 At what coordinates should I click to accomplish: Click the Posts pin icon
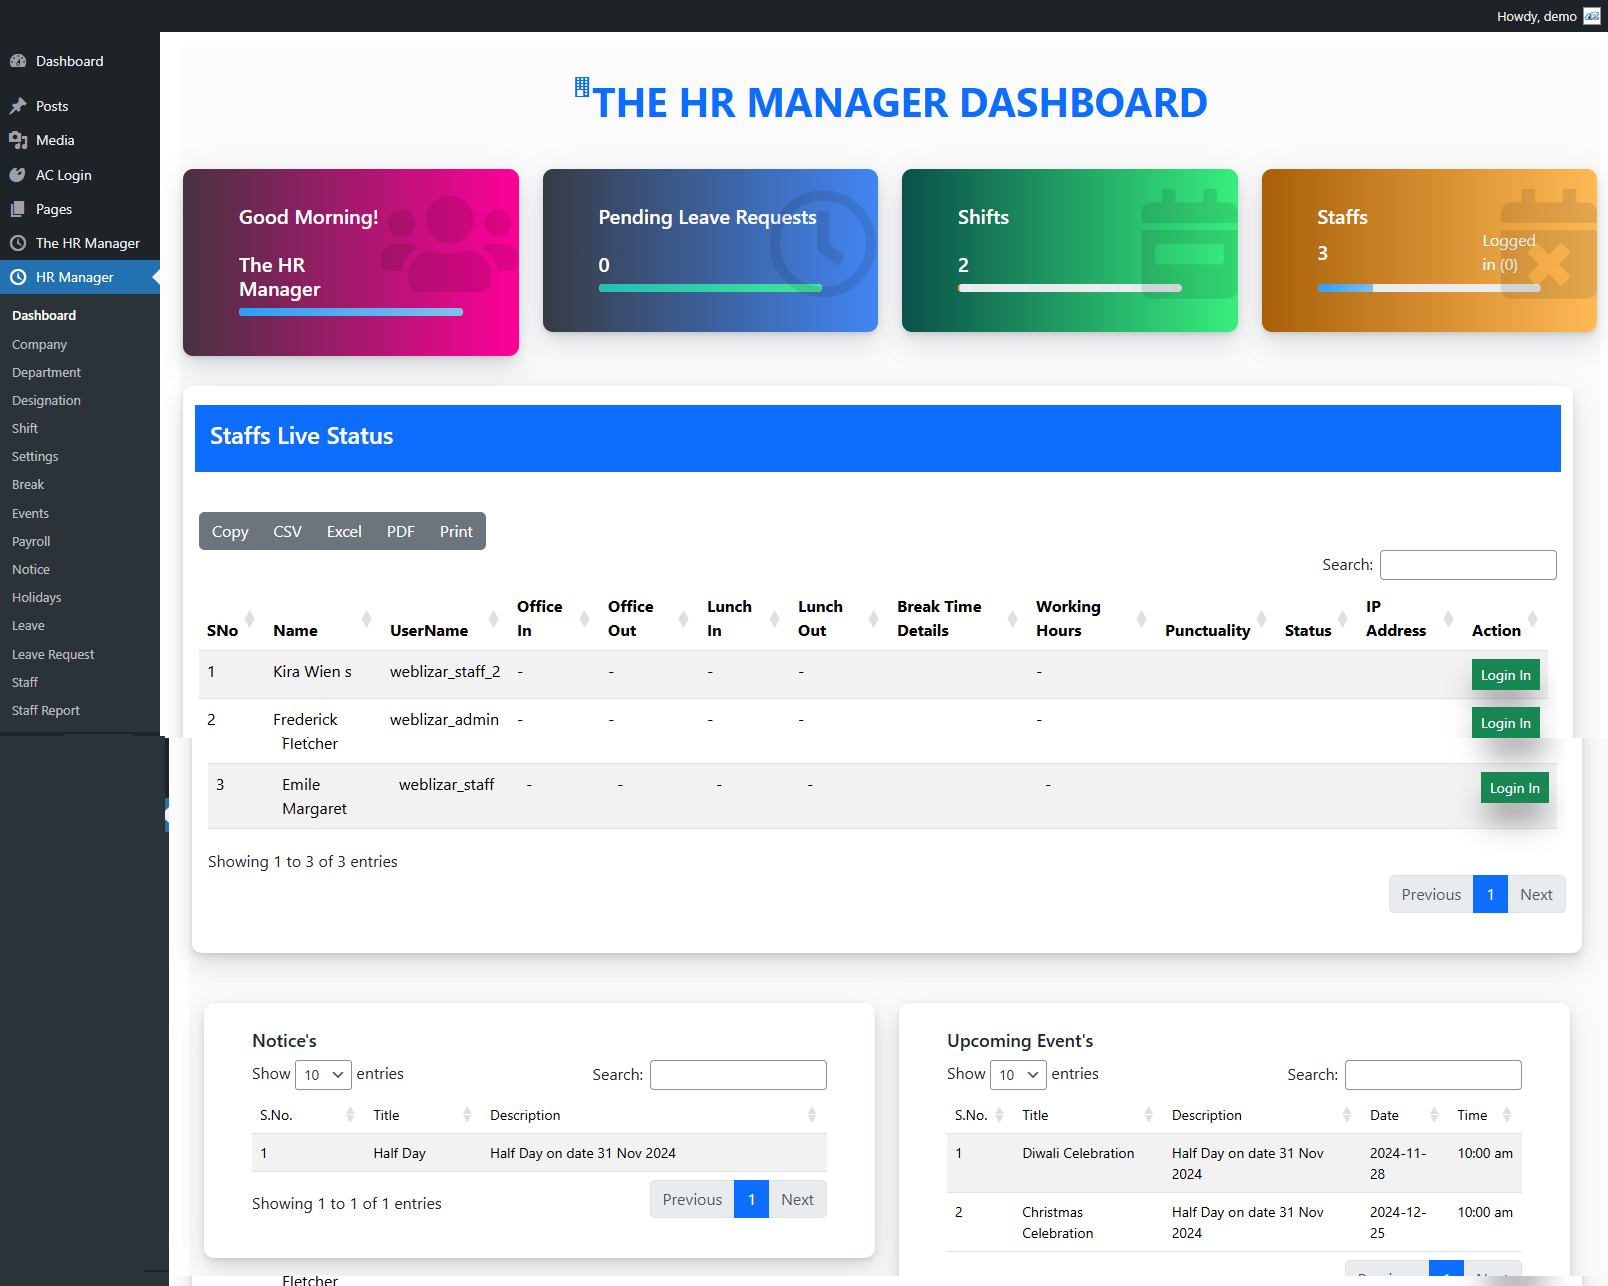point(18,106)
